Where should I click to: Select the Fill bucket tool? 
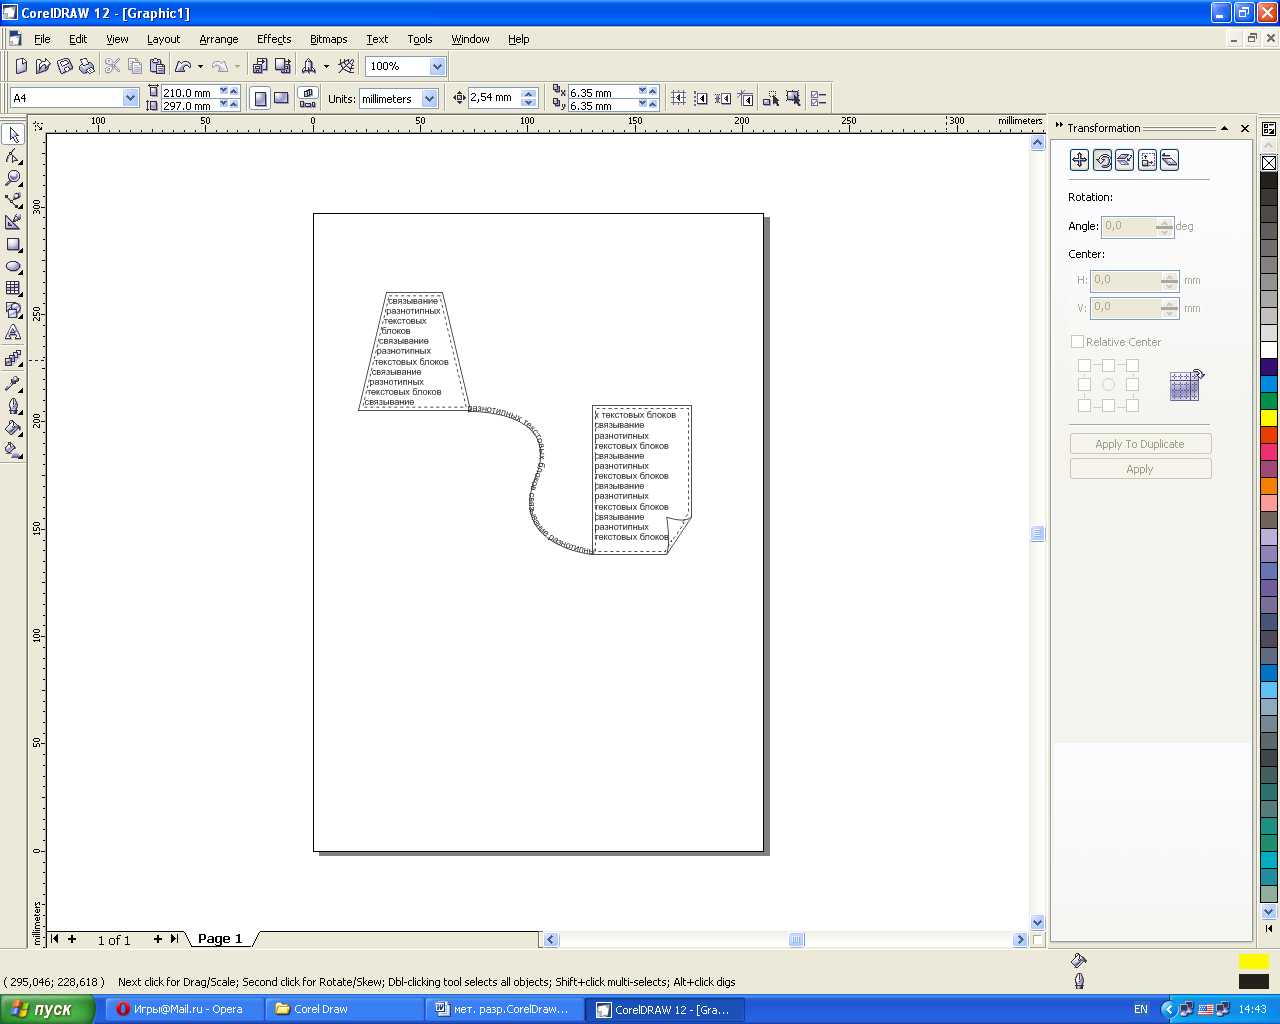tap(13, 427)
